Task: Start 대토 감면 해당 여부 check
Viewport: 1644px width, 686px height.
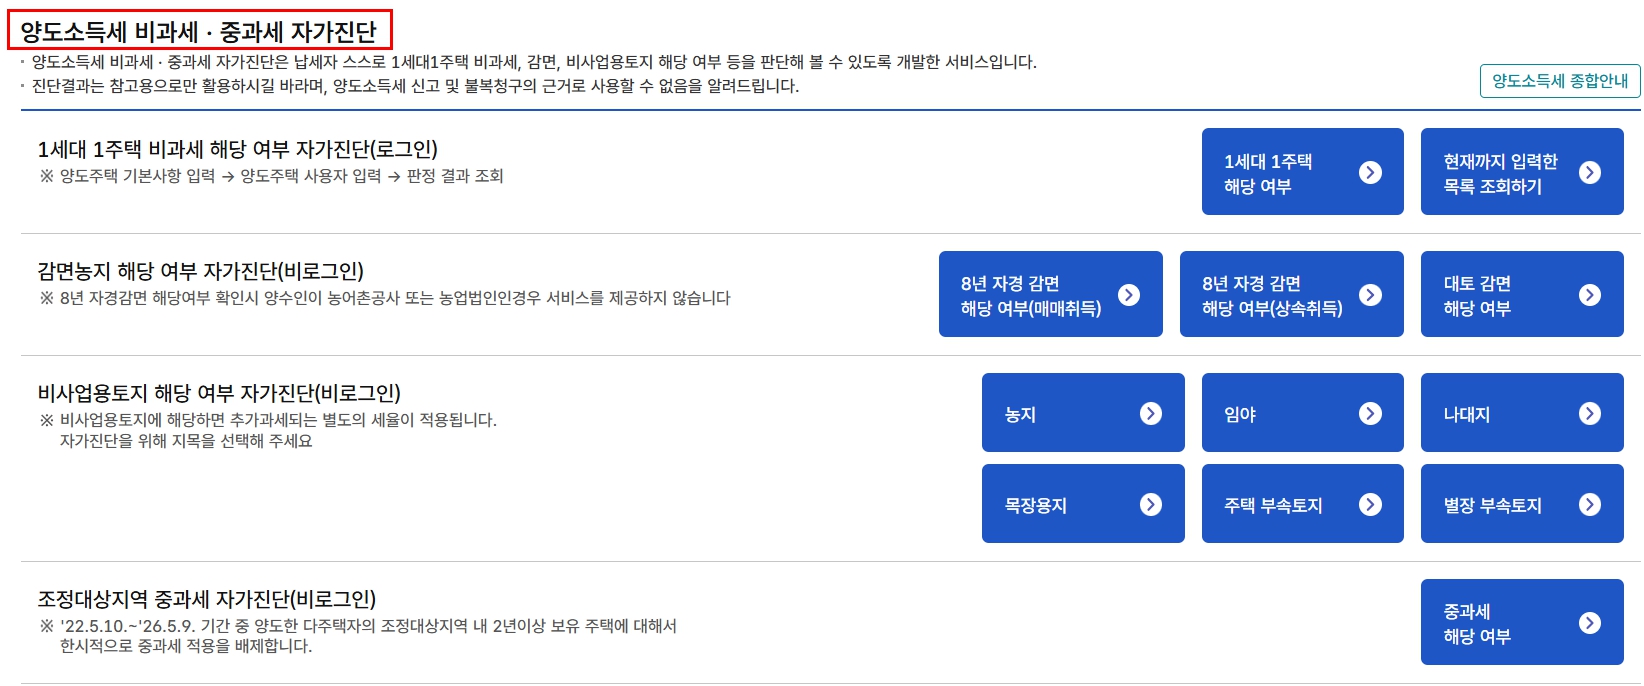Action: (x=1522, y=294)
